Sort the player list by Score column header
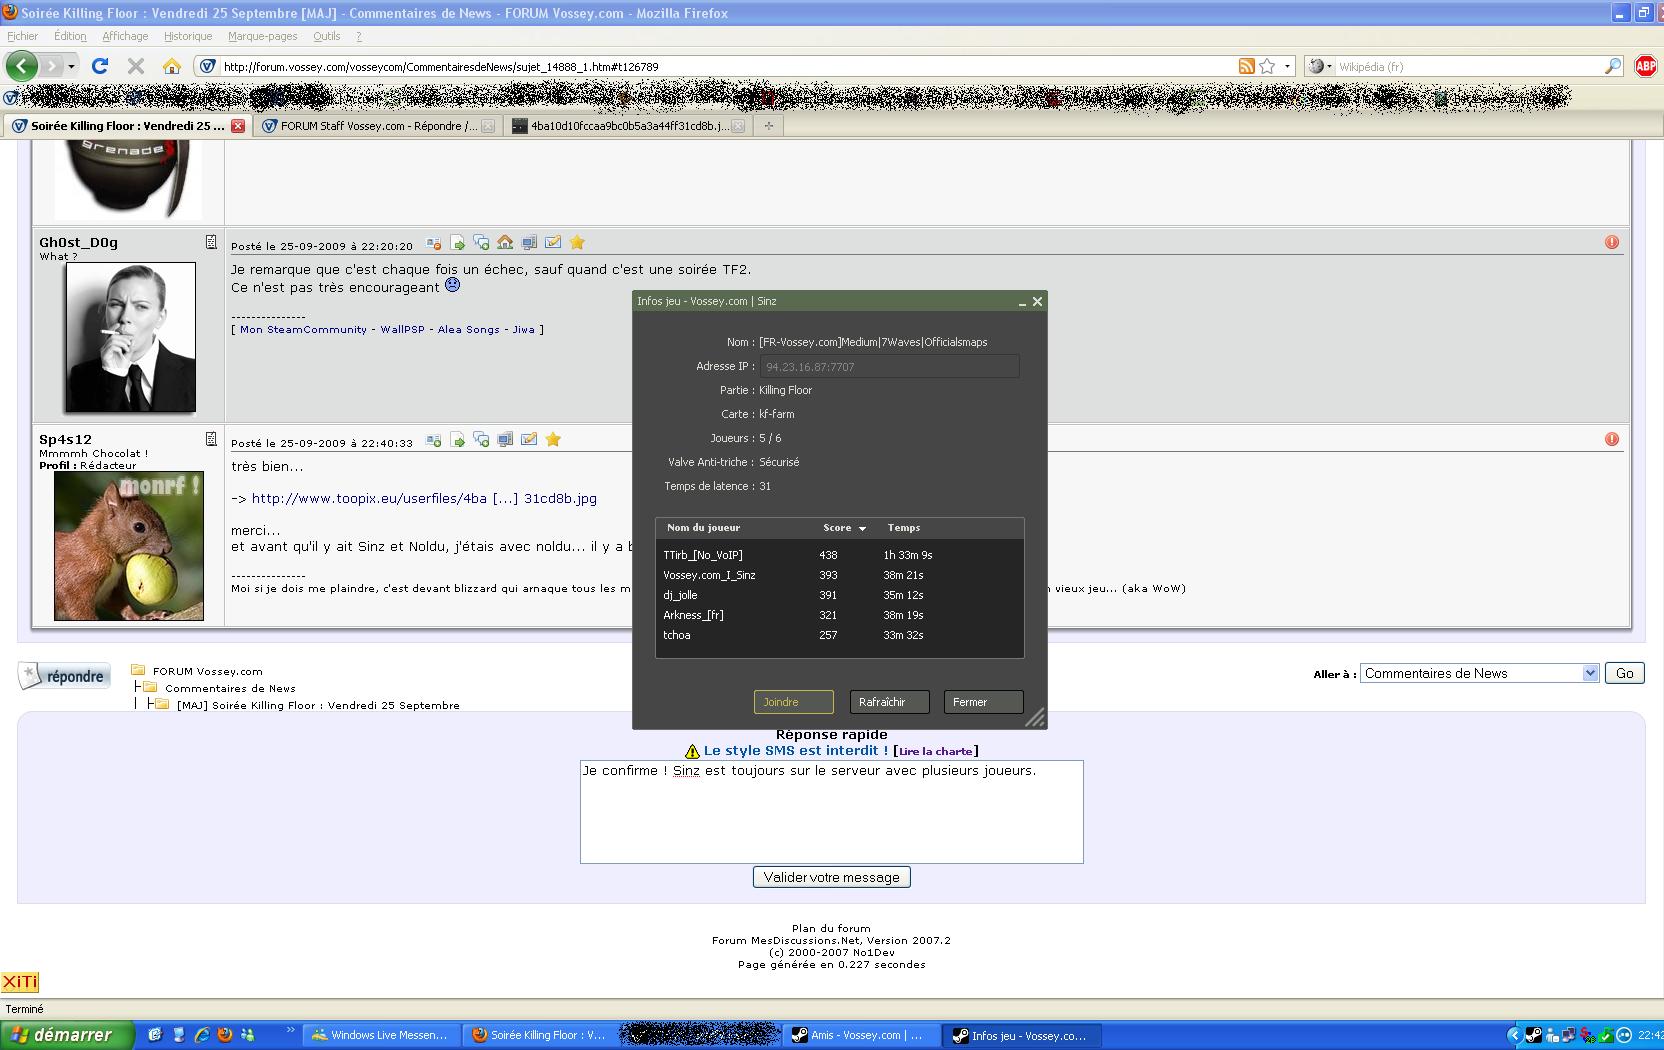The height and width of the screenshot is (1050, 1664). click(x=844, y=528)
